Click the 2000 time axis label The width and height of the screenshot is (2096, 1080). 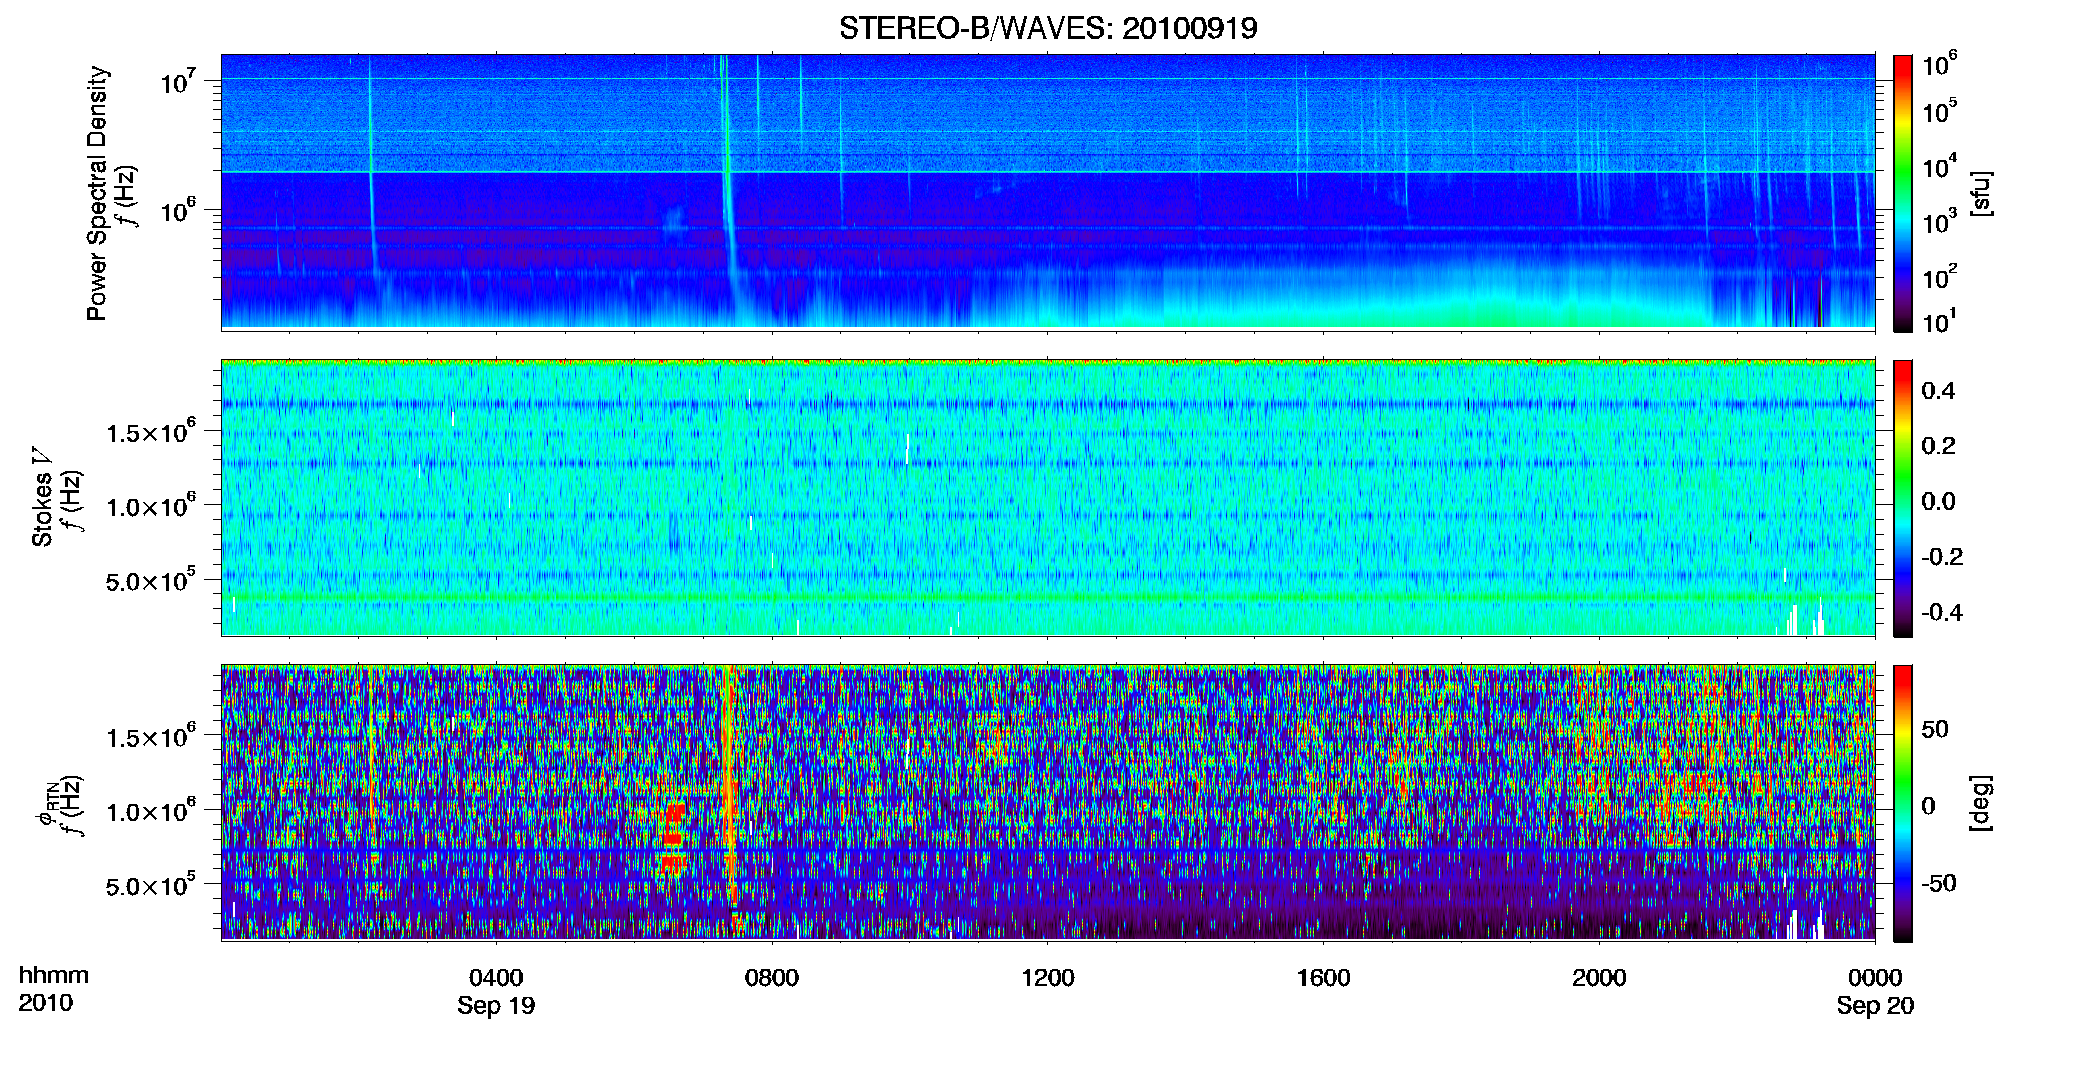[x=1599, y=977]
